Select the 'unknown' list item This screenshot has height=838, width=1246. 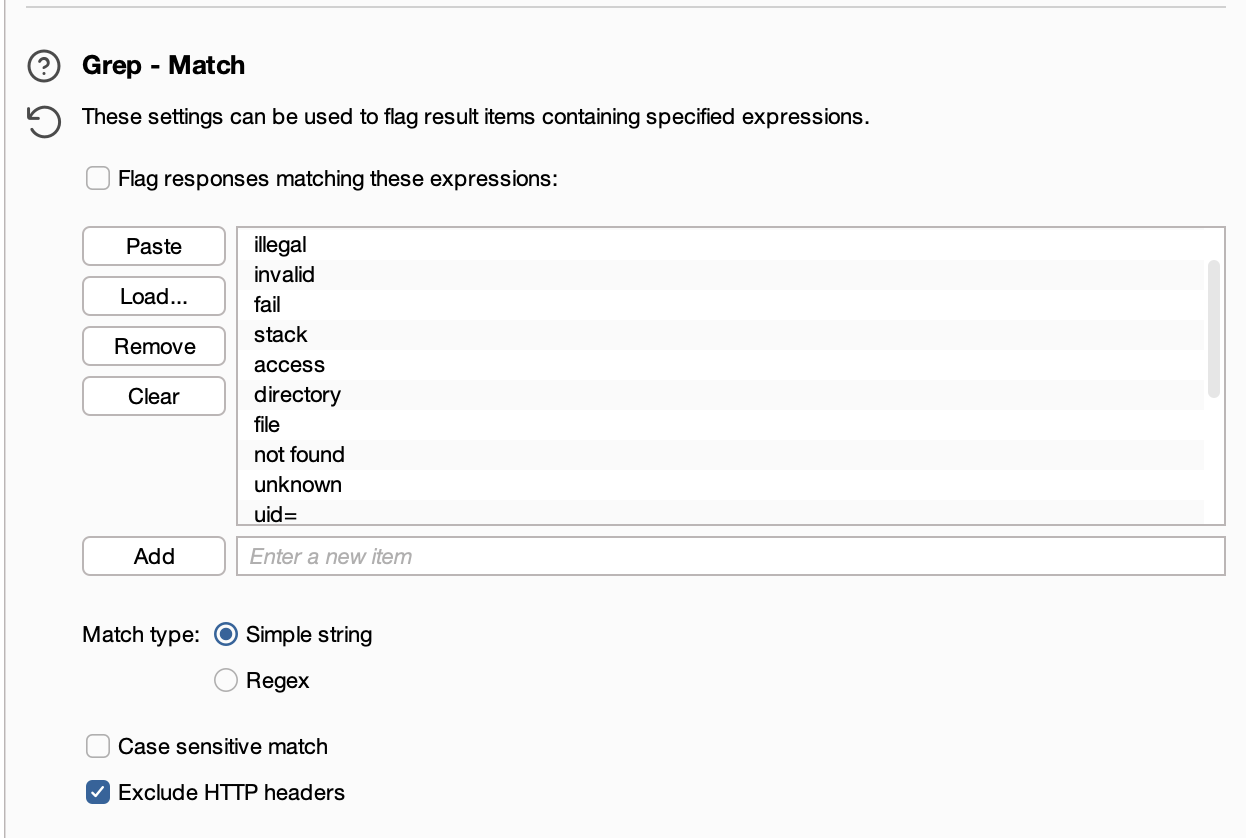click(x=298, y=485)
